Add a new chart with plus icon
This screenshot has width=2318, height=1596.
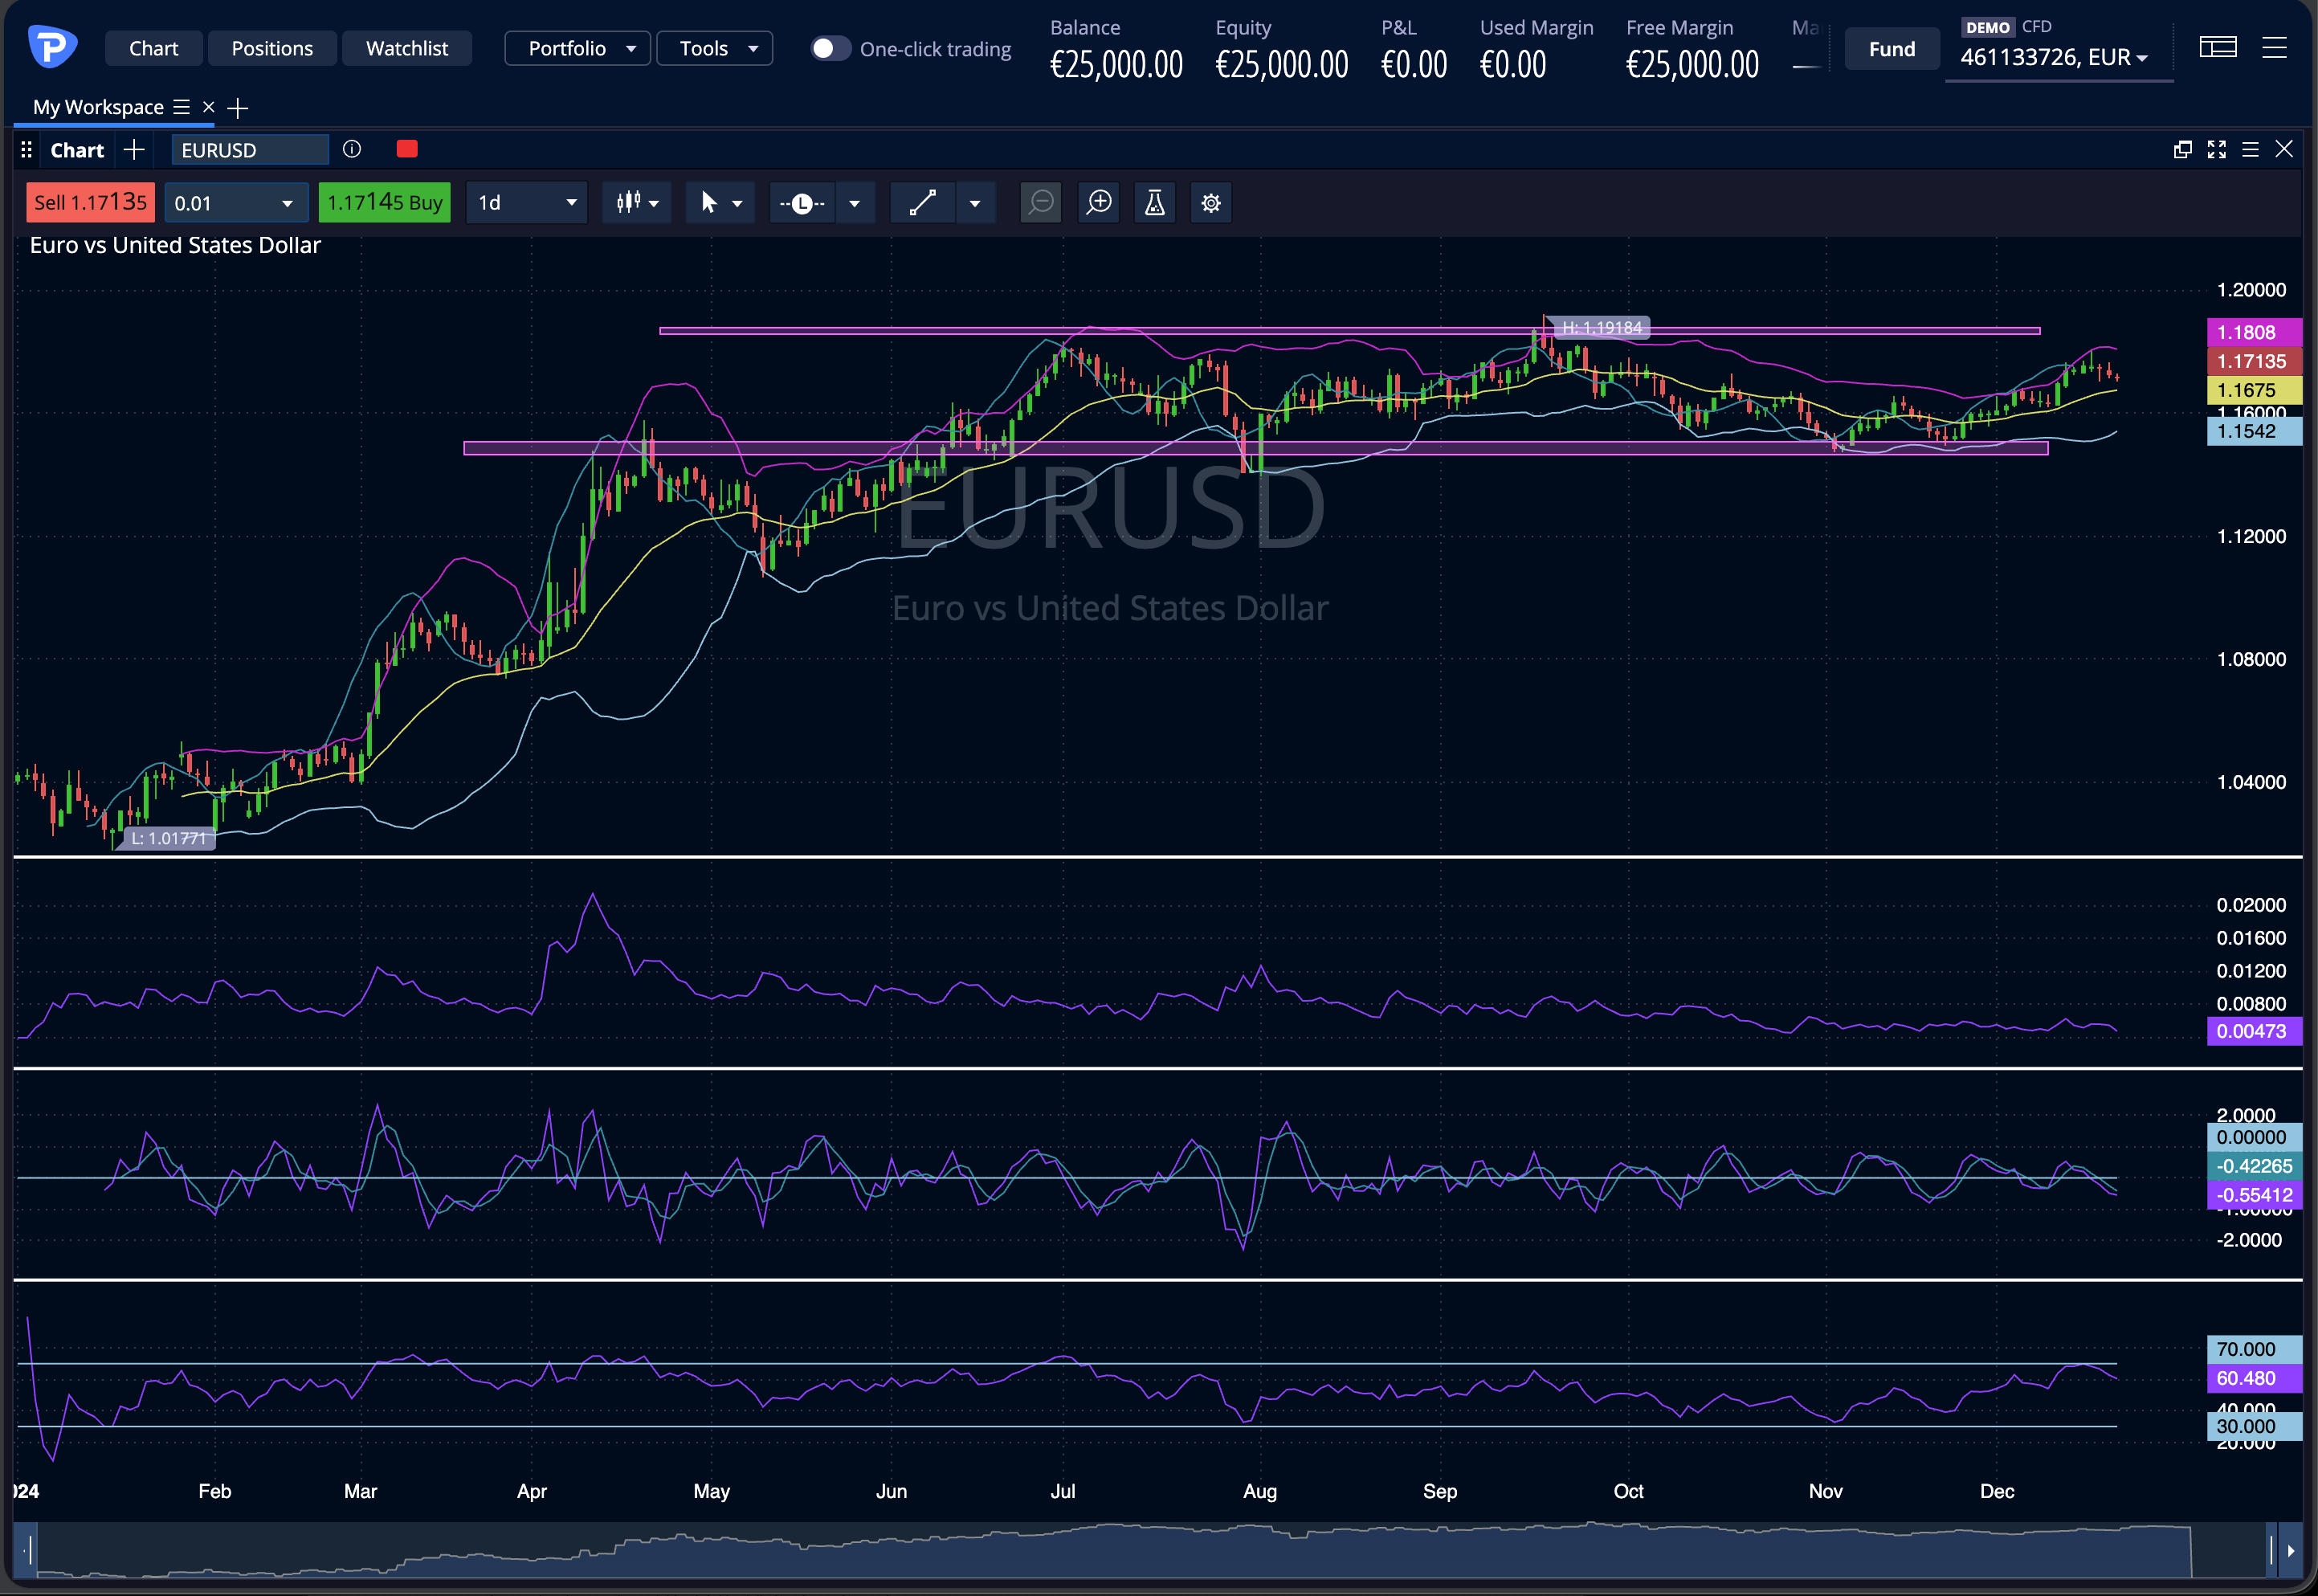[x=134, y=149]
